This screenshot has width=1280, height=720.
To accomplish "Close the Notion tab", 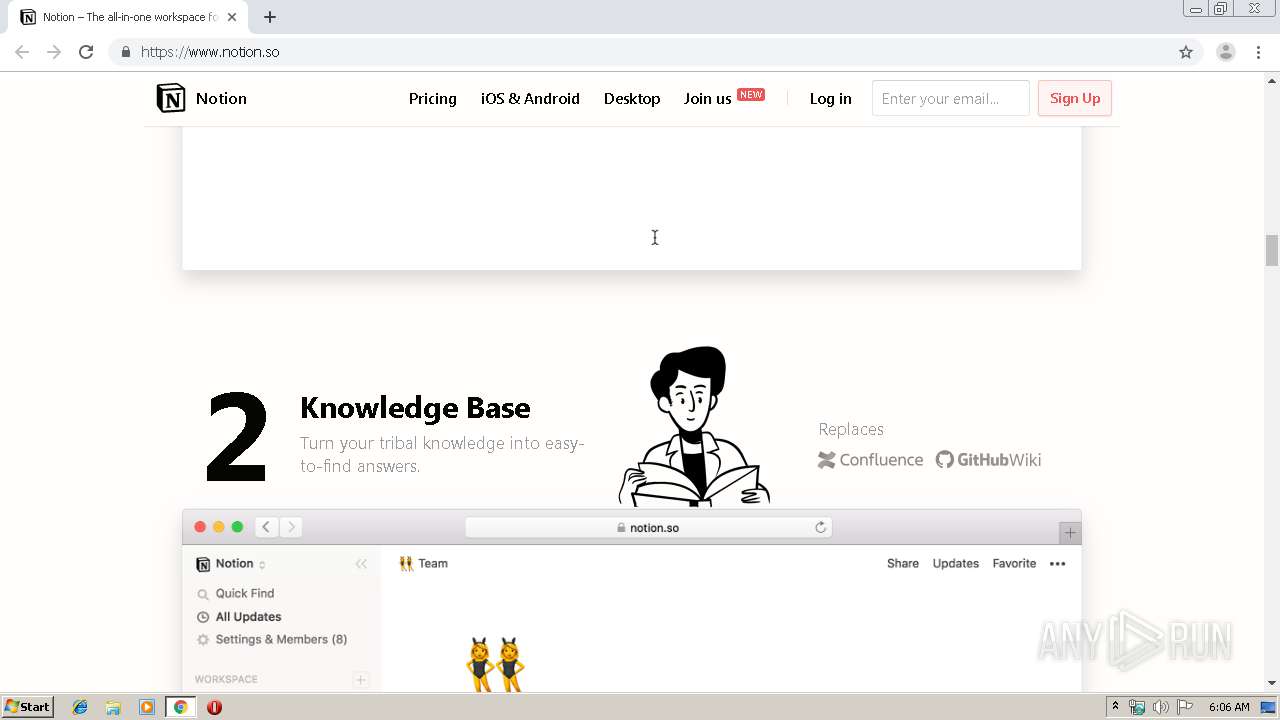I will 232,17.
